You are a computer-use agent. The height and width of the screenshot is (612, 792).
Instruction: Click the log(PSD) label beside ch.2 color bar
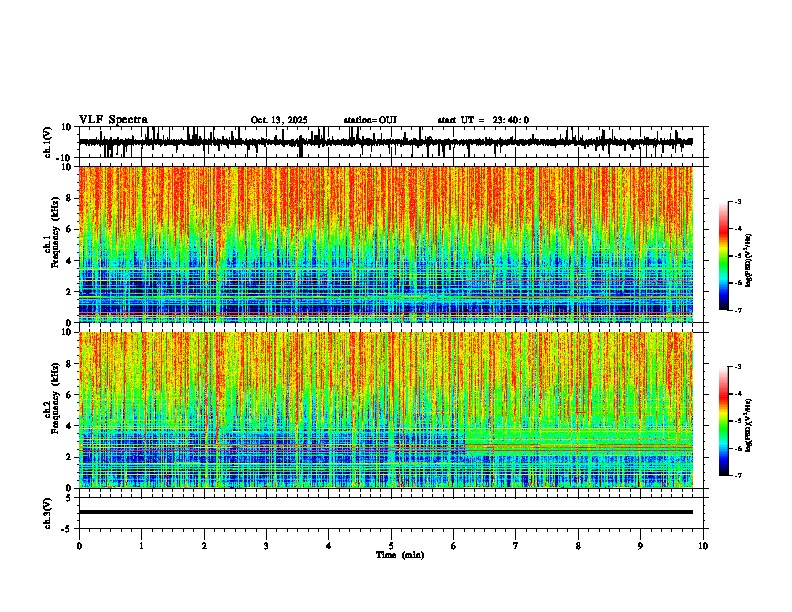749,426
